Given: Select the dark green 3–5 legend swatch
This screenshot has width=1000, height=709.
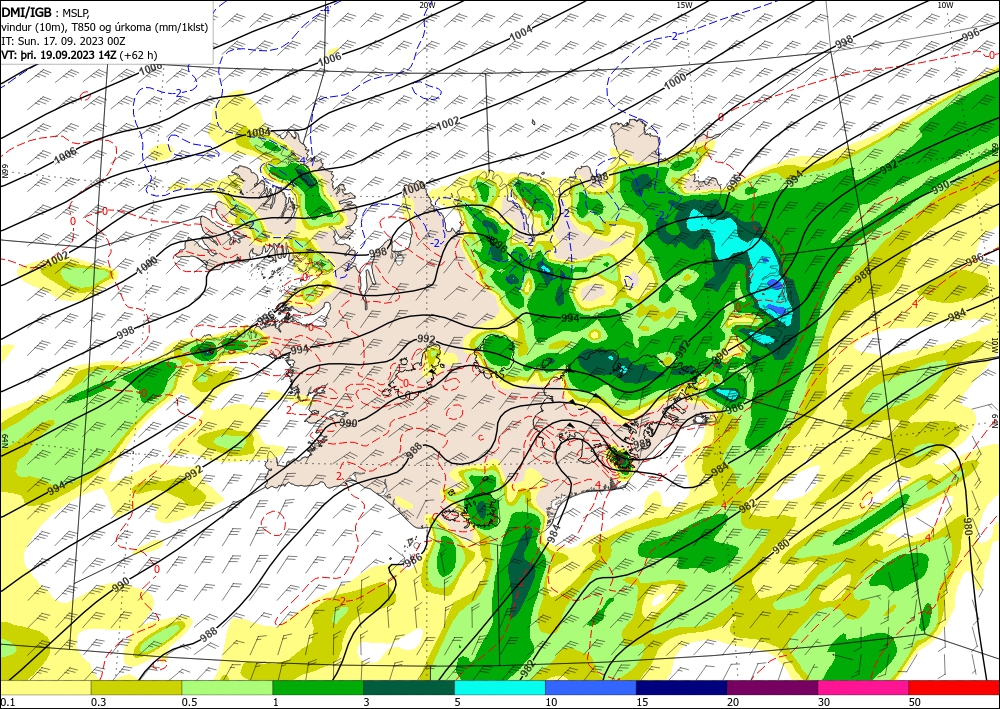Looking at the screenshot, I should [409, 688].
